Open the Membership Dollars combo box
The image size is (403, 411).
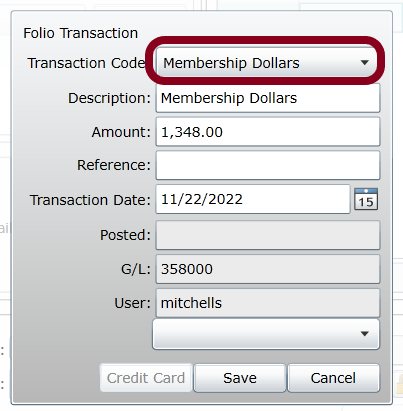pyautogui.click(x=266, y=62)
